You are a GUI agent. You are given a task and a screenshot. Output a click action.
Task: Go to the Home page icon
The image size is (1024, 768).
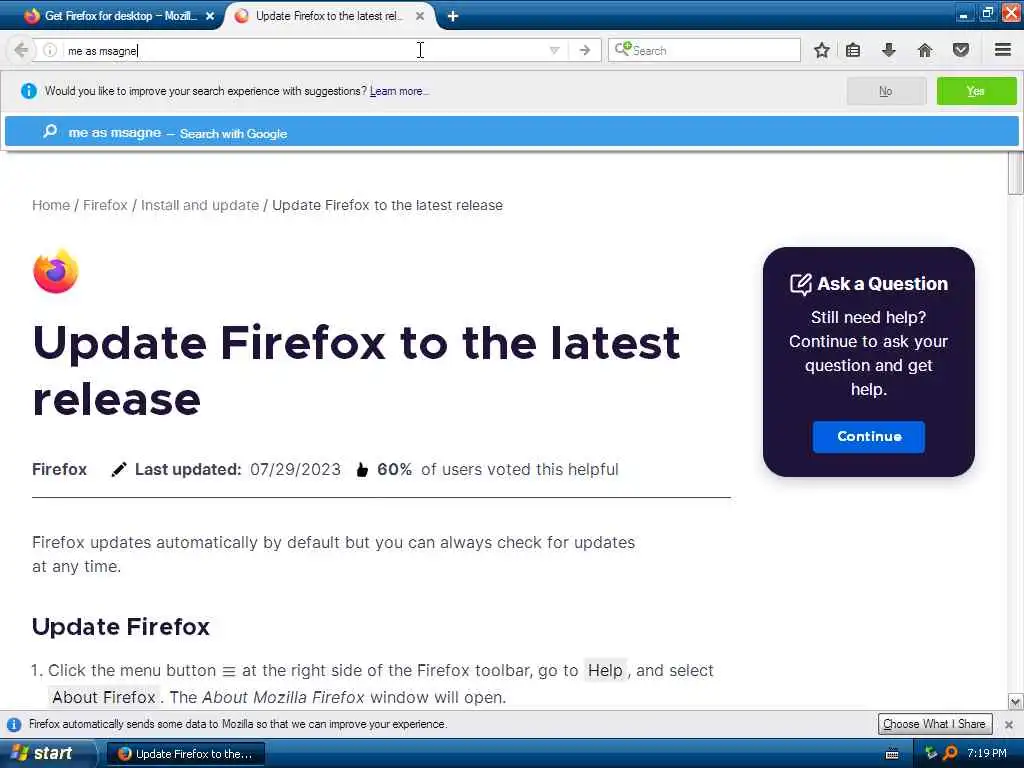924,50
